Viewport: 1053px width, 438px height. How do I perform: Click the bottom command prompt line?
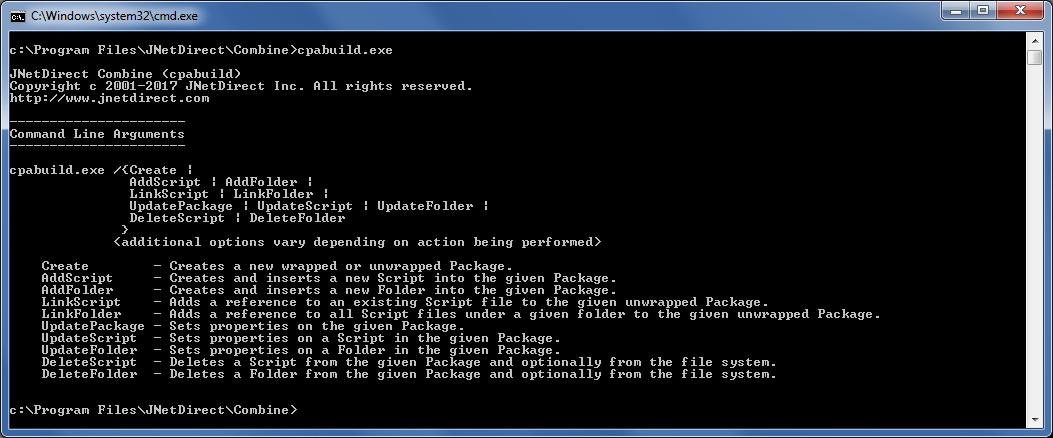154,410
